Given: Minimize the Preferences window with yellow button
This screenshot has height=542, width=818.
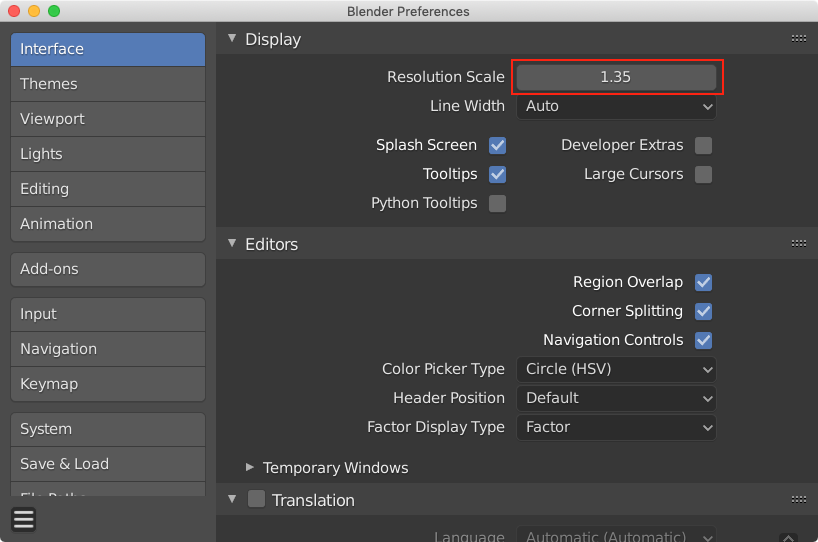Looking at the screenshot, I should 34,11.
